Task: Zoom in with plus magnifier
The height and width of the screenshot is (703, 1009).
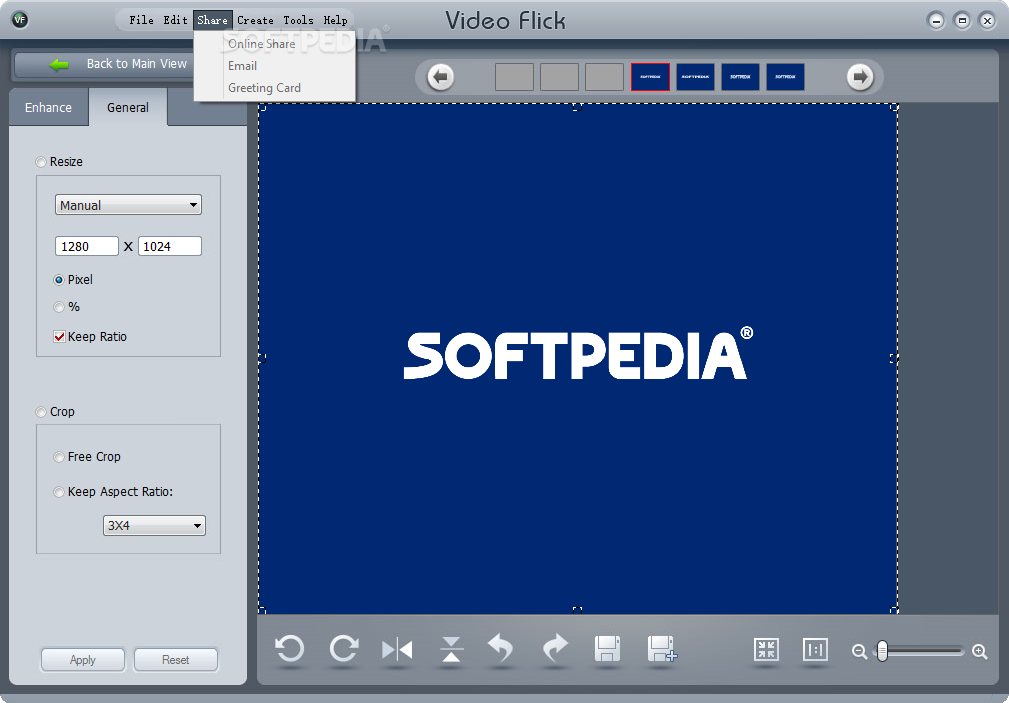Action: [979, 651]
